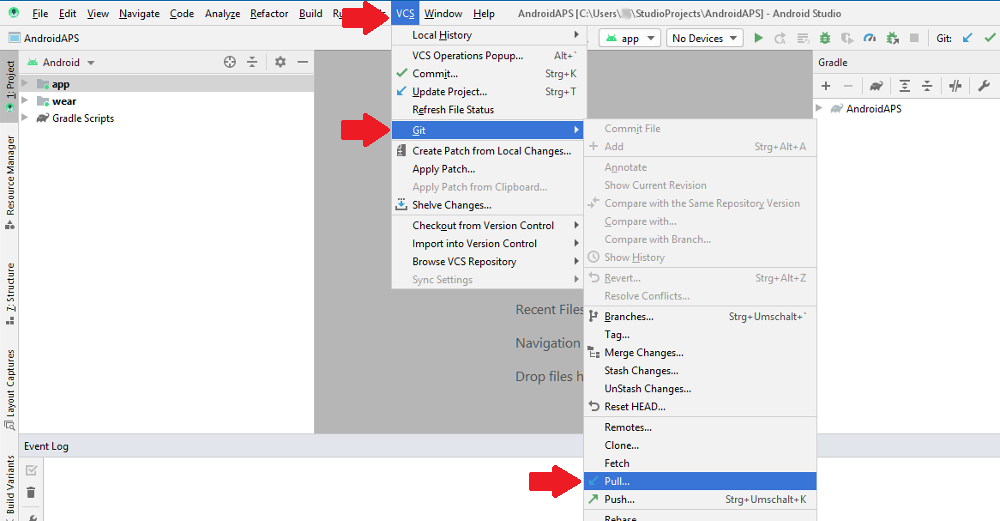Select the Git submenu item
This screenshot has height=521, width=1000.
tap(488, 130)
